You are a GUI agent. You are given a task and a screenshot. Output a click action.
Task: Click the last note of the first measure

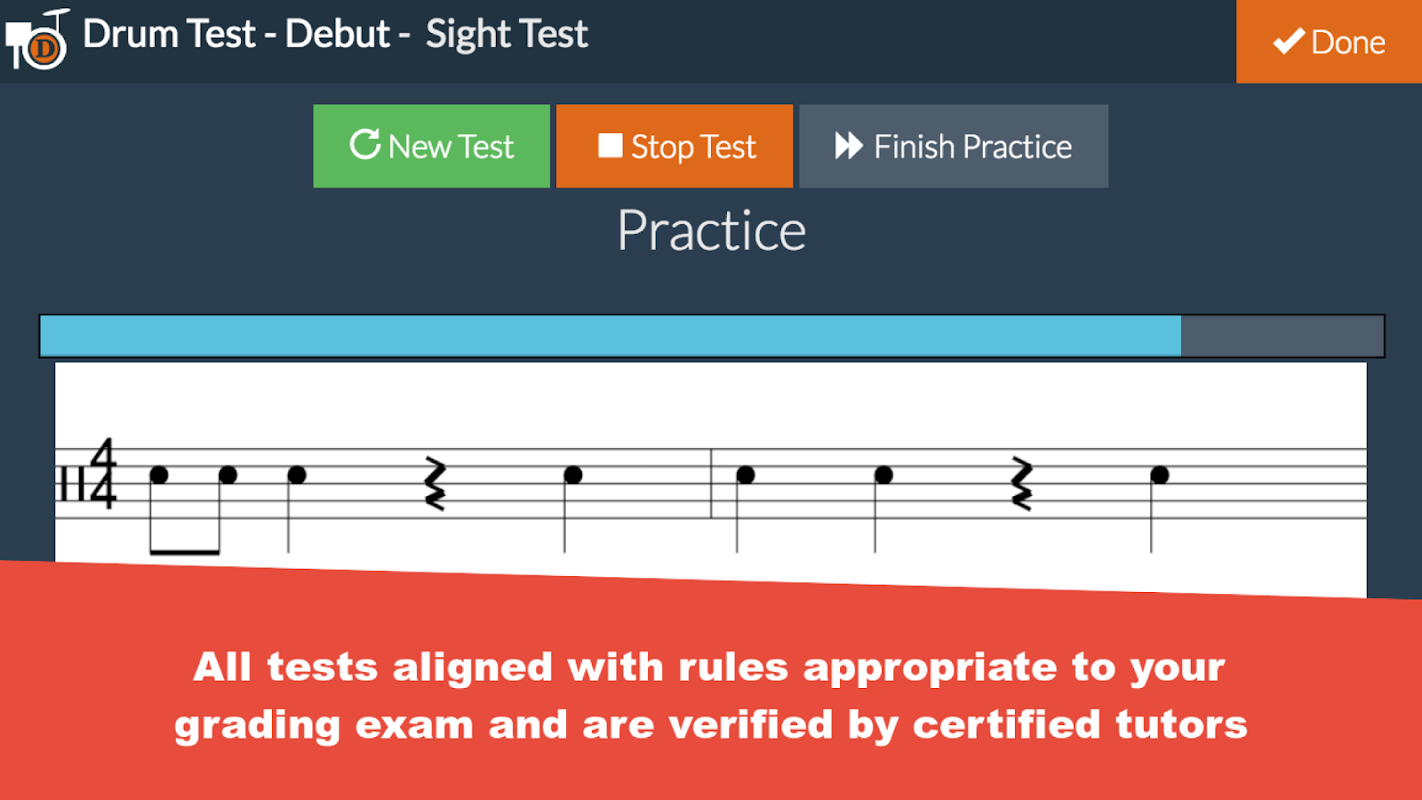[x=572, y=476]
